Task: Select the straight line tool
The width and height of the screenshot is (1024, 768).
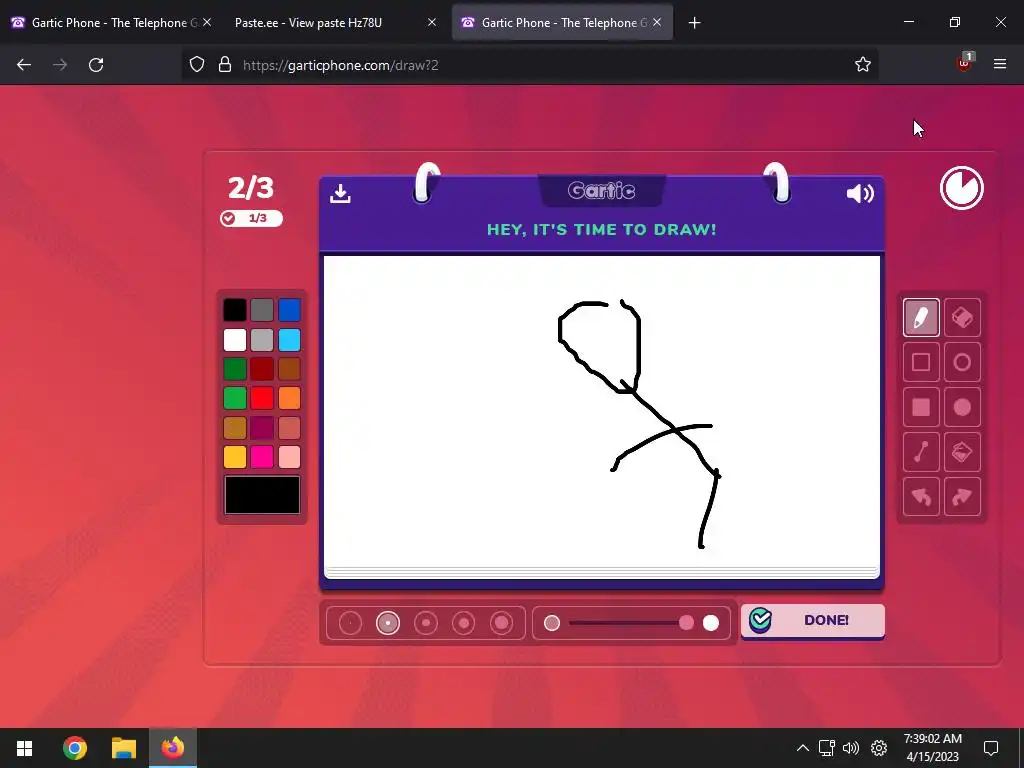Action: pyautogui.click(x=921, y=452)
